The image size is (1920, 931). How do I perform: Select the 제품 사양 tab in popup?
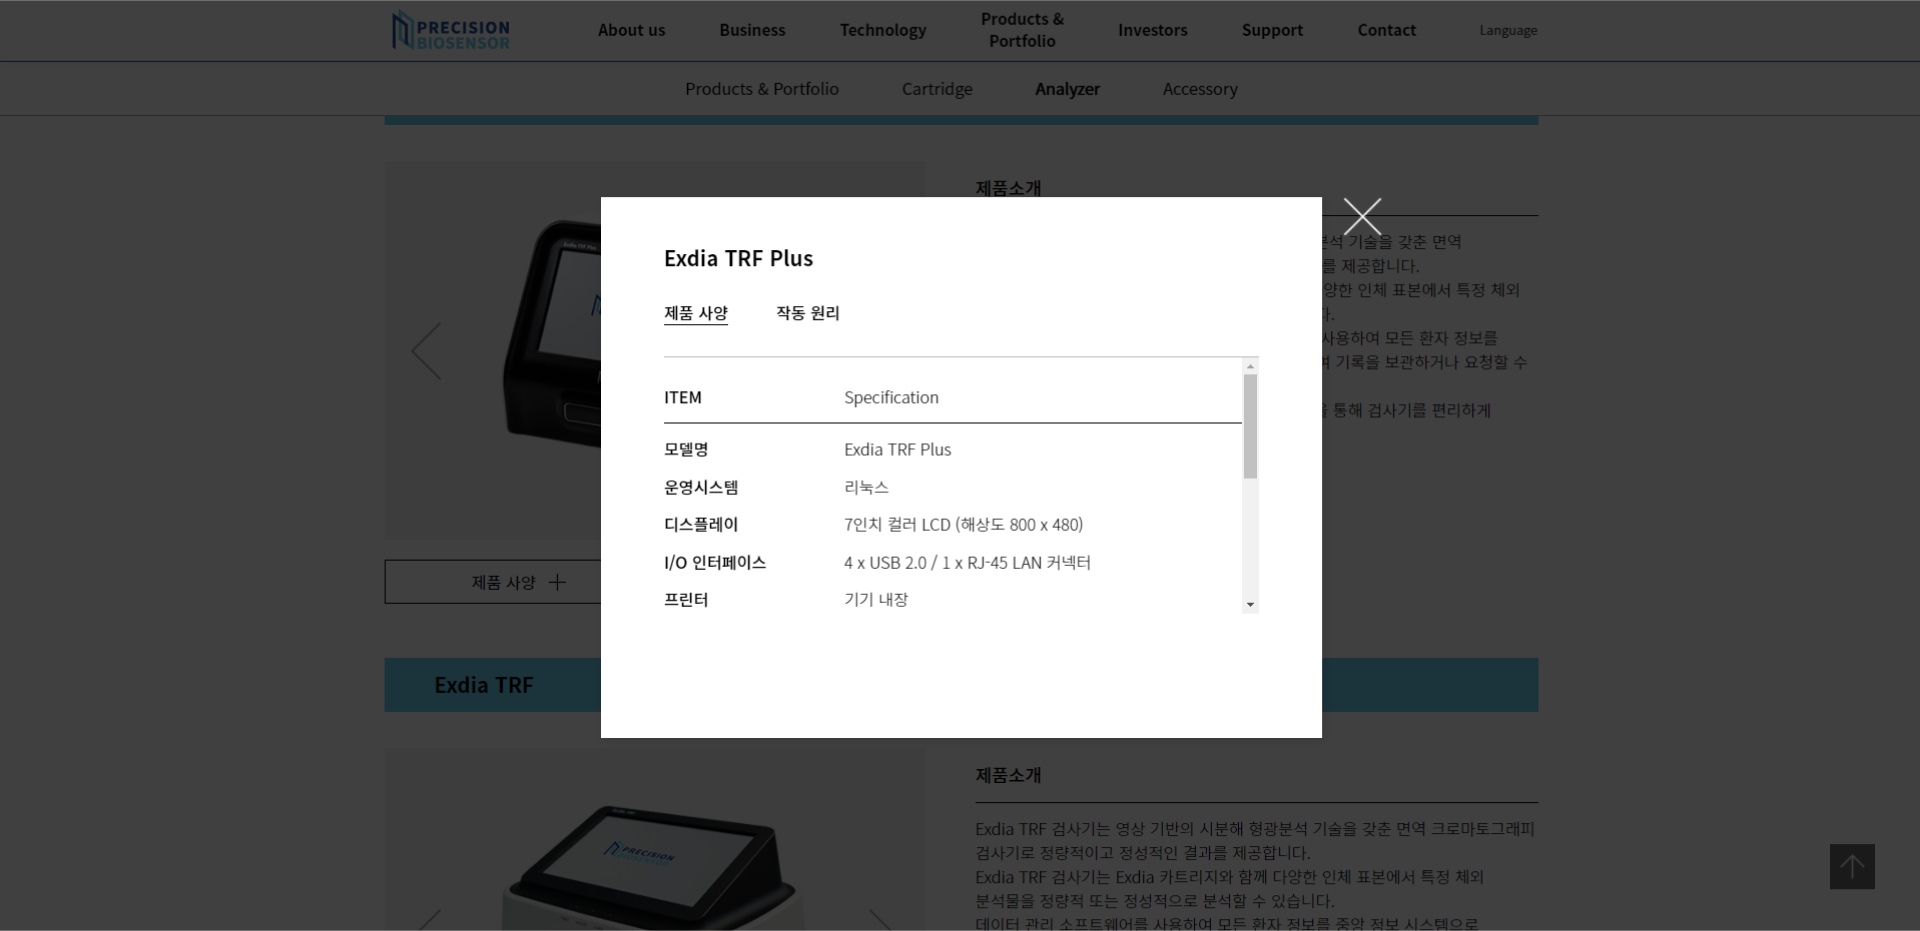[696, 313]
